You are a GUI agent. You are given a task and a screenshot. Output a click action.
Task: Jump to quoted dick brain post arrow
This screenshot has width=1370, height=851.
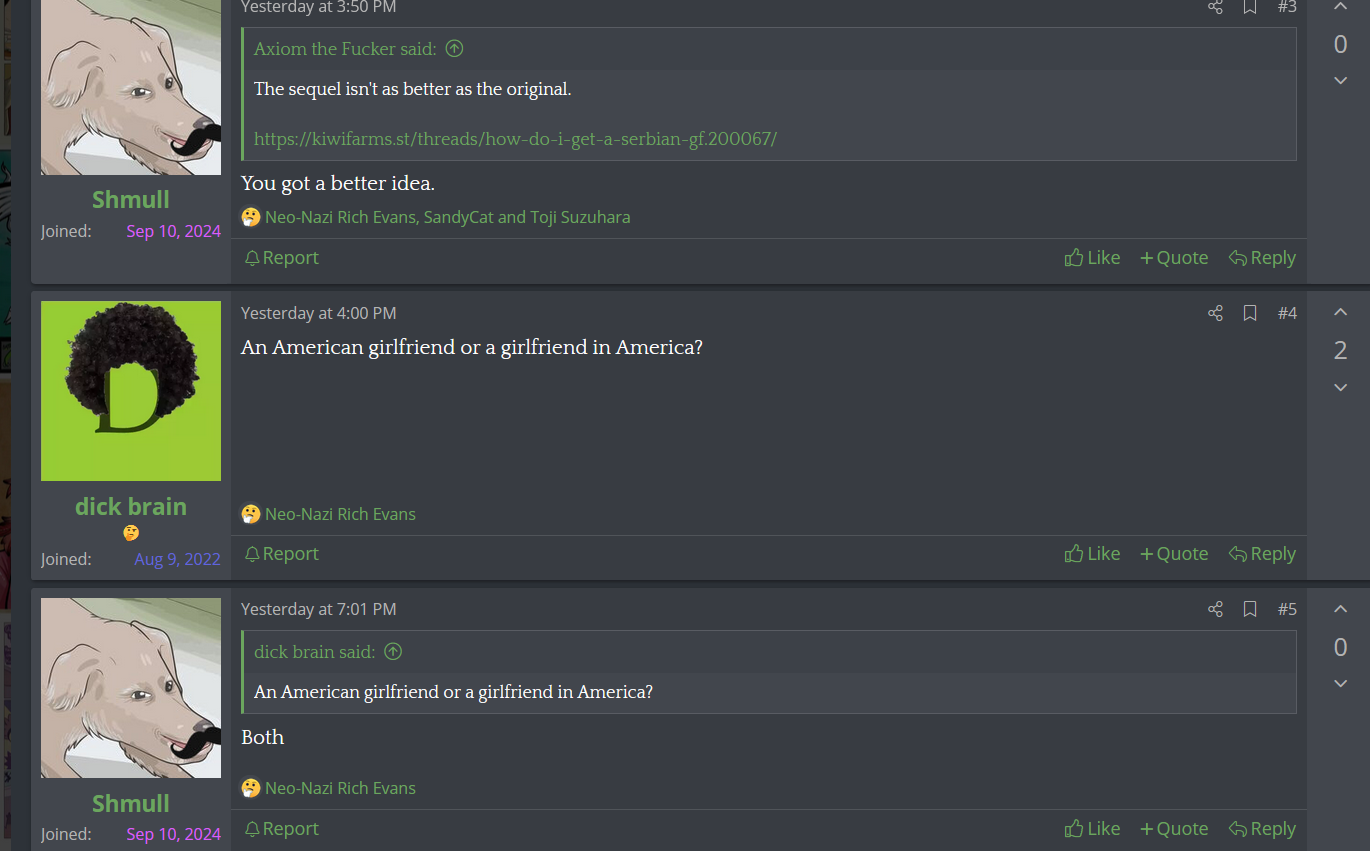(x=393, y=652)
